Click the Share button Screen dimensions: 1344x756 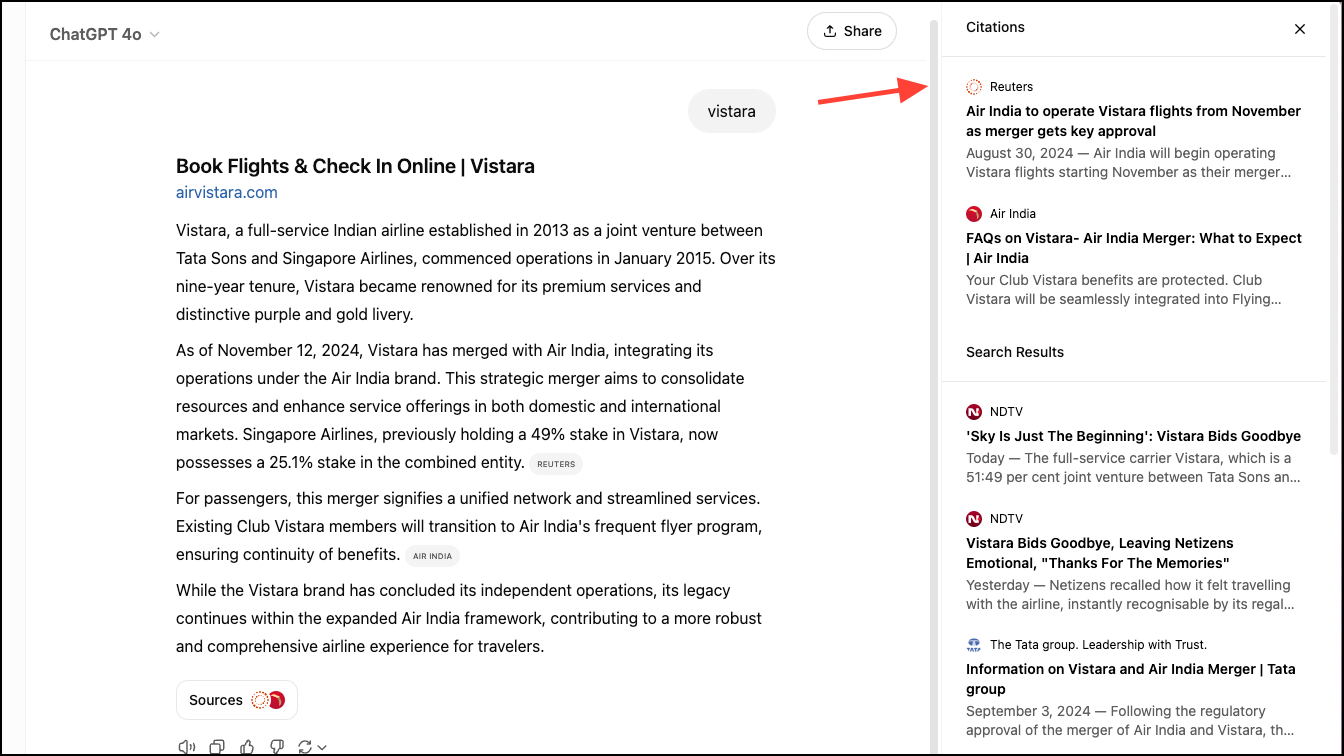click(852, 31)
